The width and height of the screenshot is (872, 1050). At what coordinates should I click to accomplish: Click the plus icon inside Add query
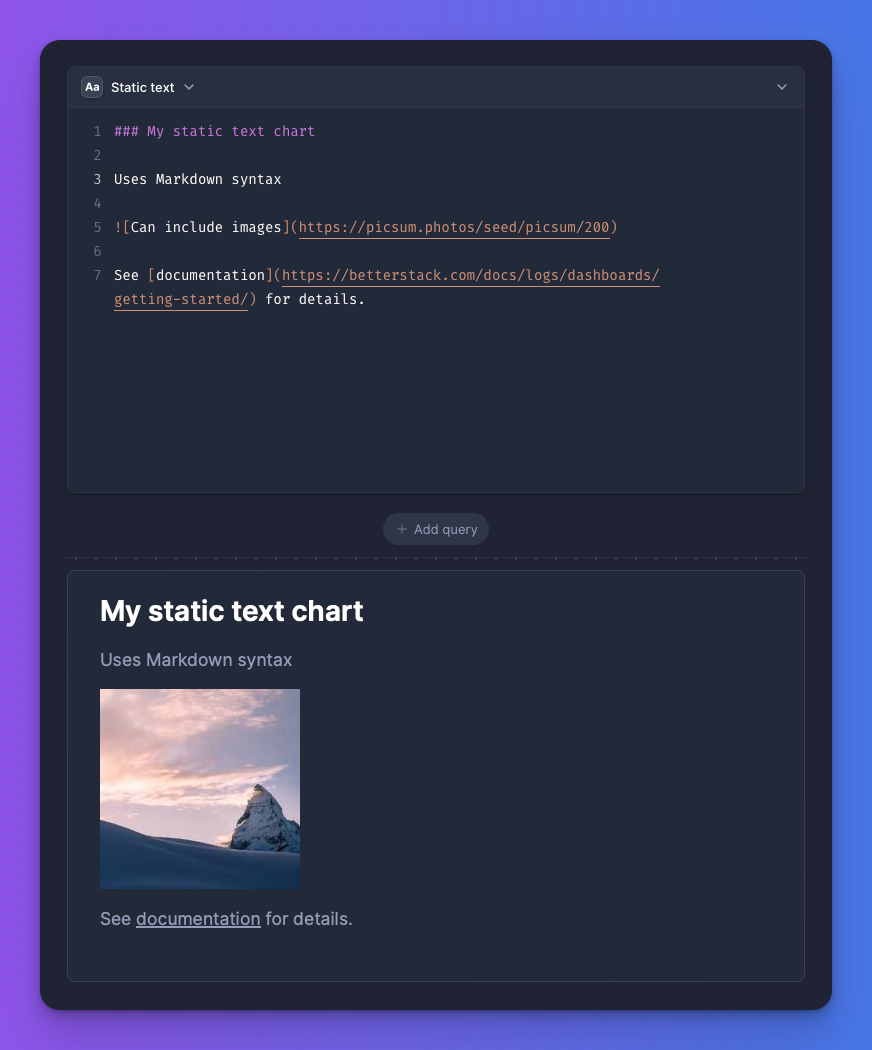(400, 529)
